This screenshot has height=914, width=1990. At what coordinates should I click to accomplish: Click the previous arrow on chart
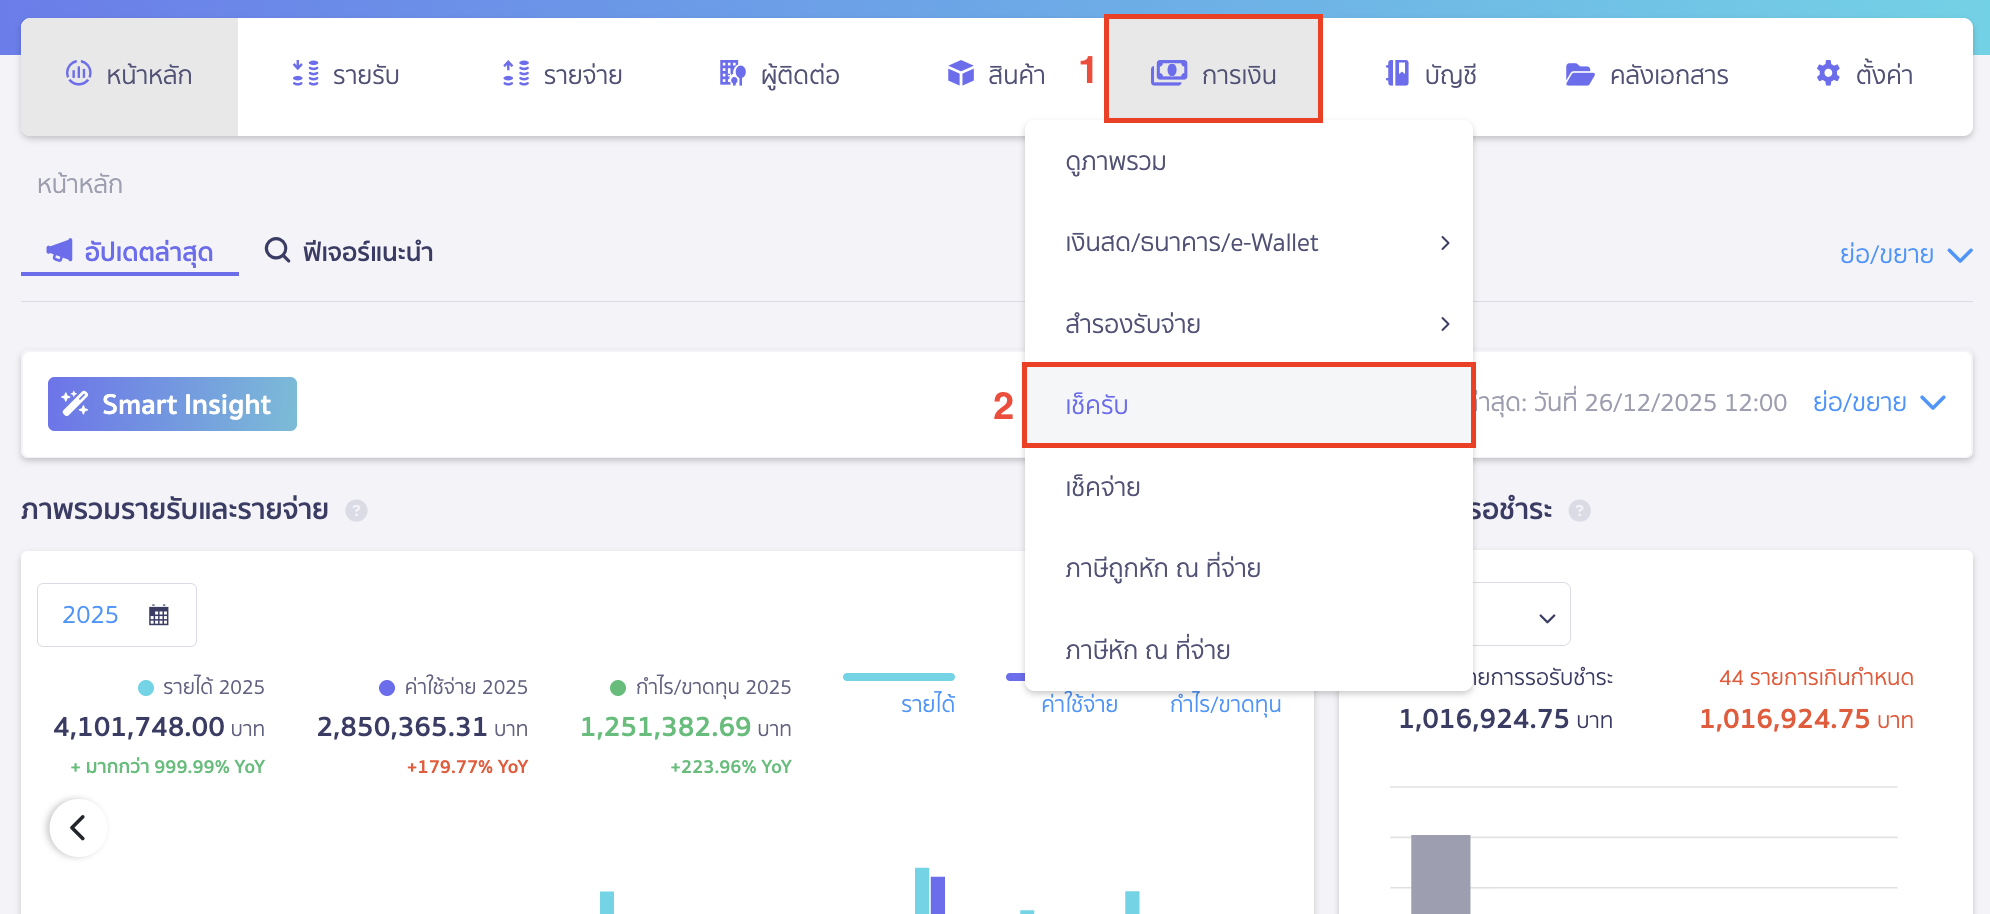coord(78,828)
